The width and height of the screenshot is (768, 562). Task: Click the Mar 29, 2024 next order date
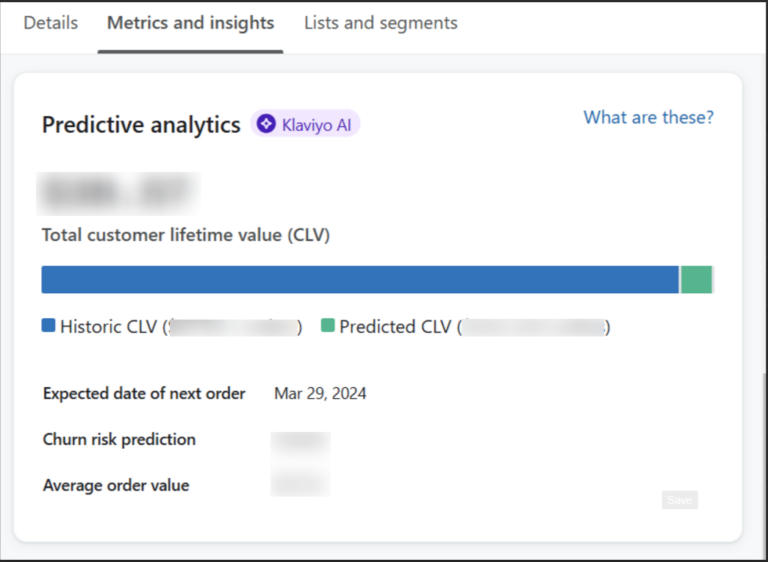pyautogui.click(x=320, y=393)
